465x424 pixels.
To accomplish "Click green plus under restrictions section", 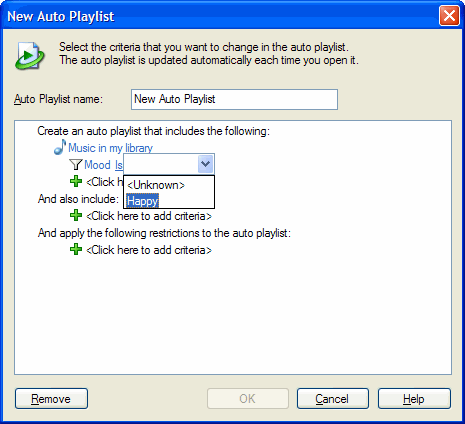I will click(x=76, y=249).
